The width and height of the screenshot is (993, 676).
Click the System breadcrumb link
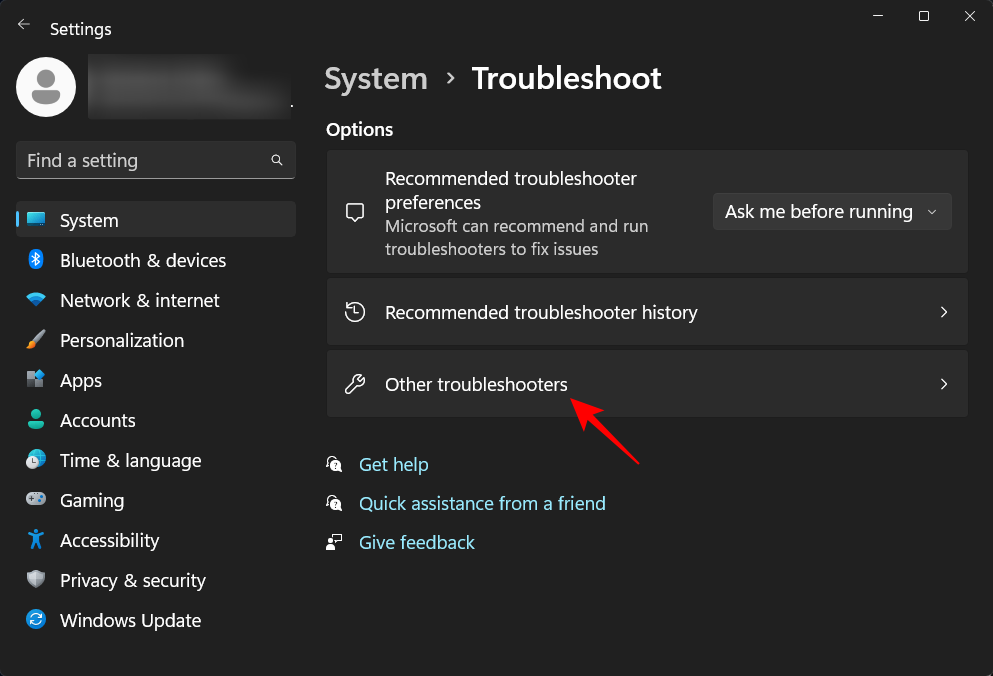376,78
